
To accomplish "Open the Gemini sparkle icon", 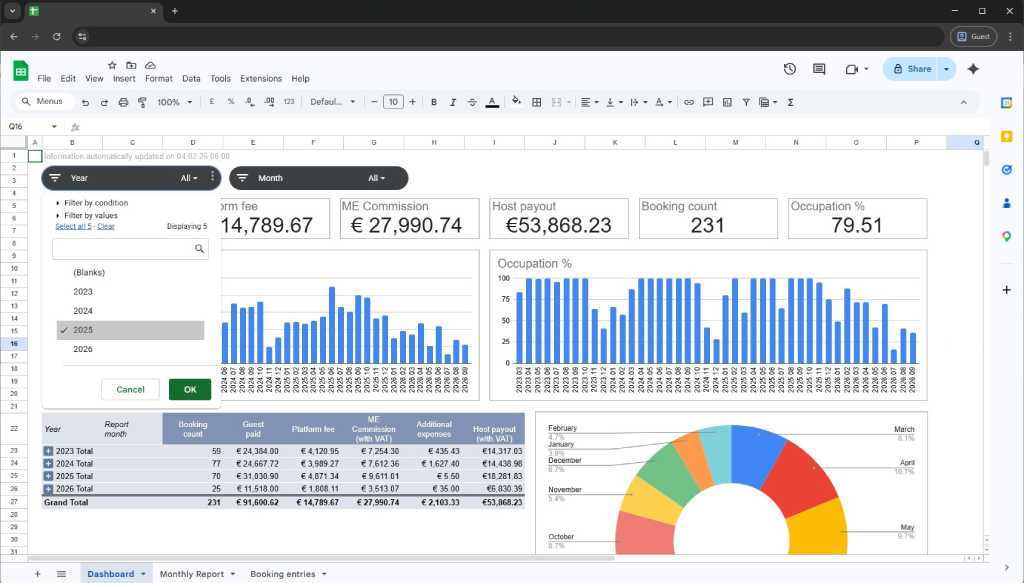I will [x=973, y=69].
